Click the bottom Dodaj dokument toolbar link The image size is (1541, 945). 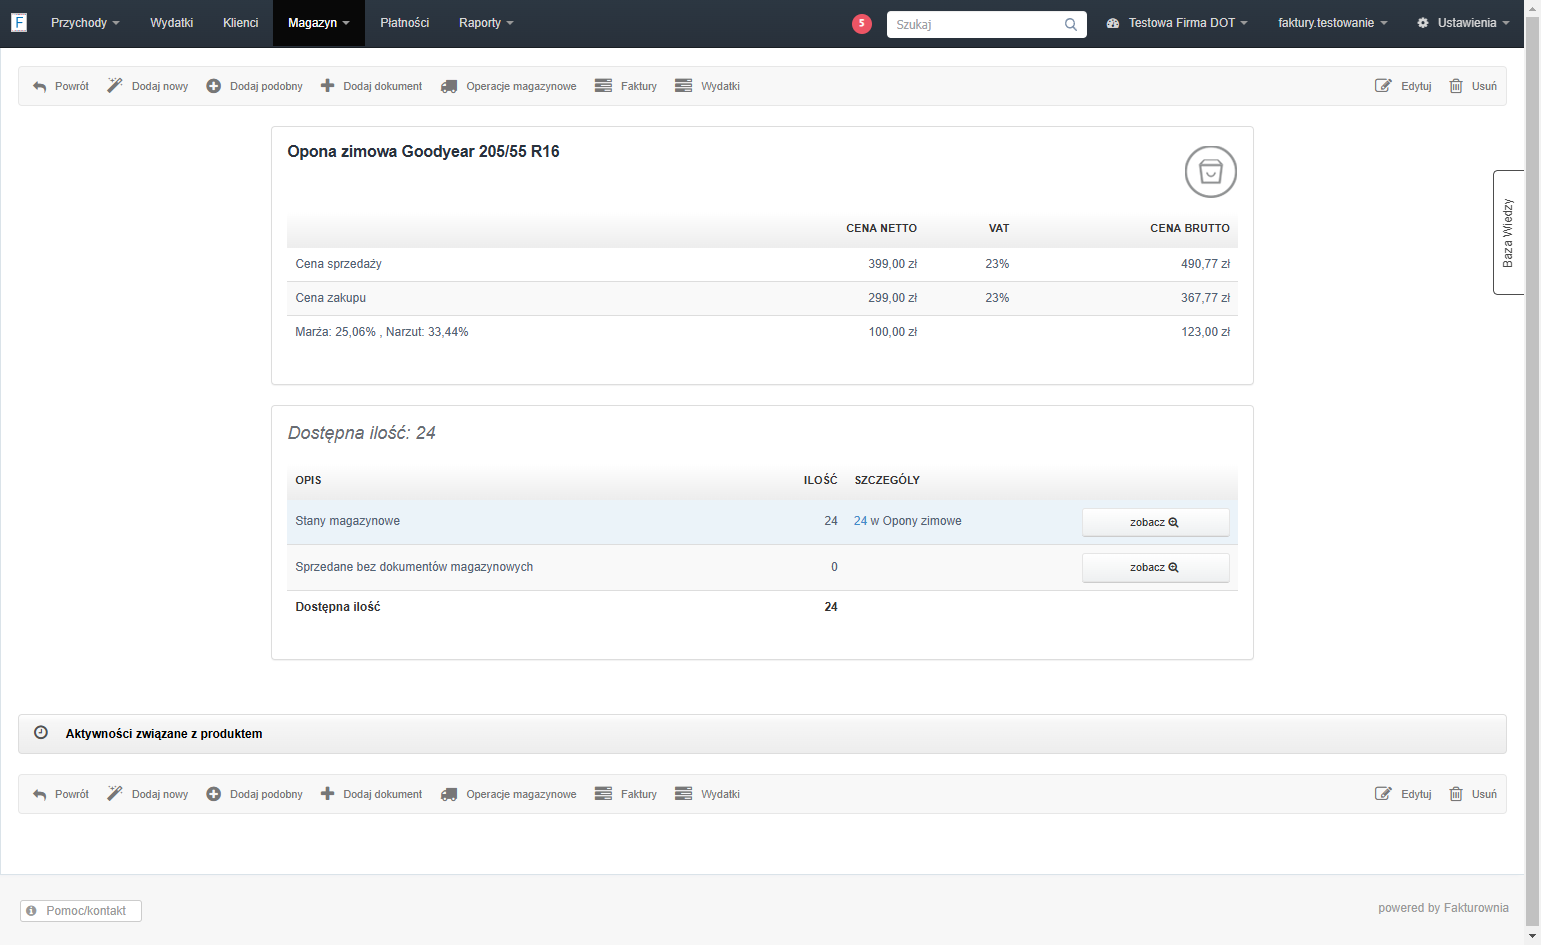coord(371,794)
